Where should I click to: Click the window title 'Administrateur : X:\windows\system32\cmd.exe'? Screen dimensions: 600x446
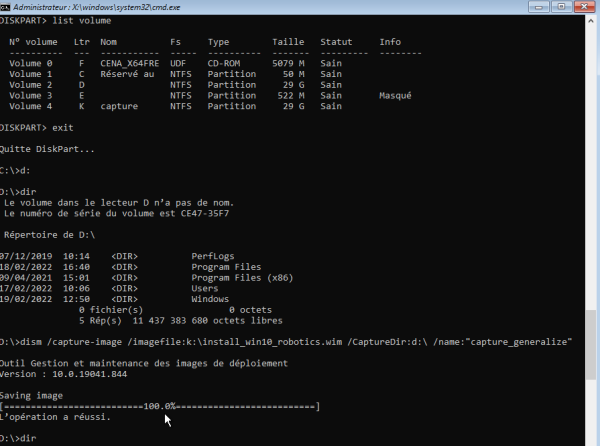(x=96, y=7)
